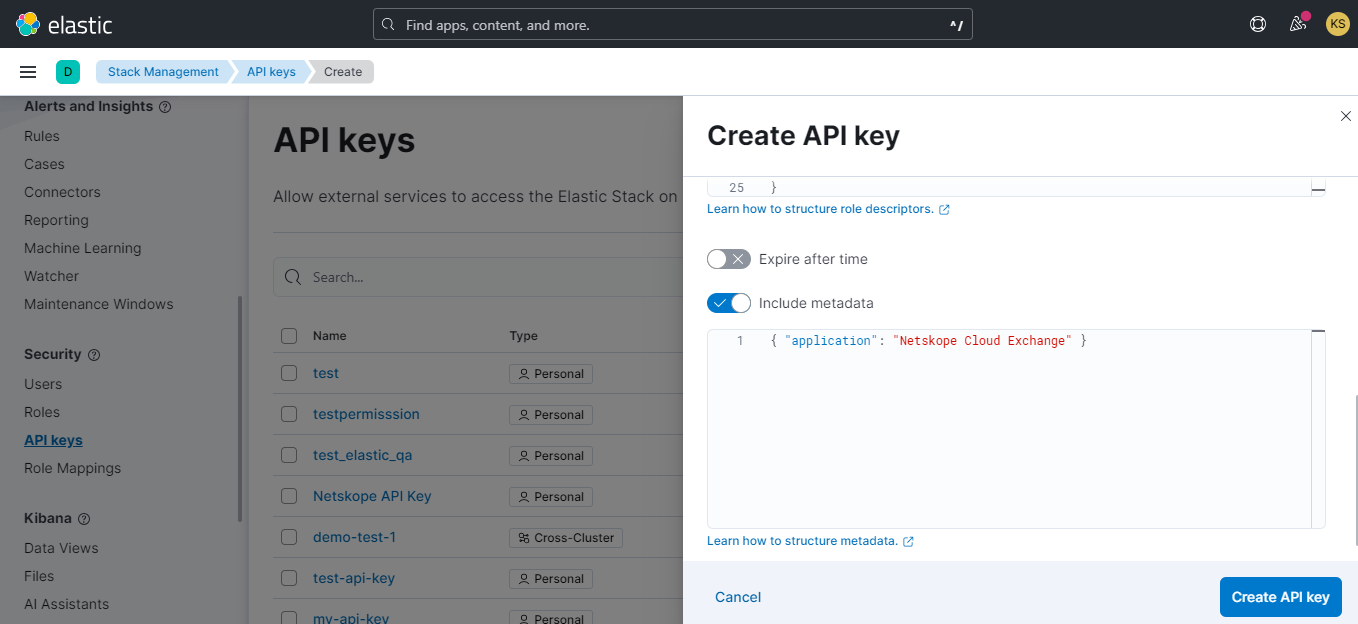Click the Create API key button
The height and width of the screenshot is (624, 1358).
pos(1280,597)
